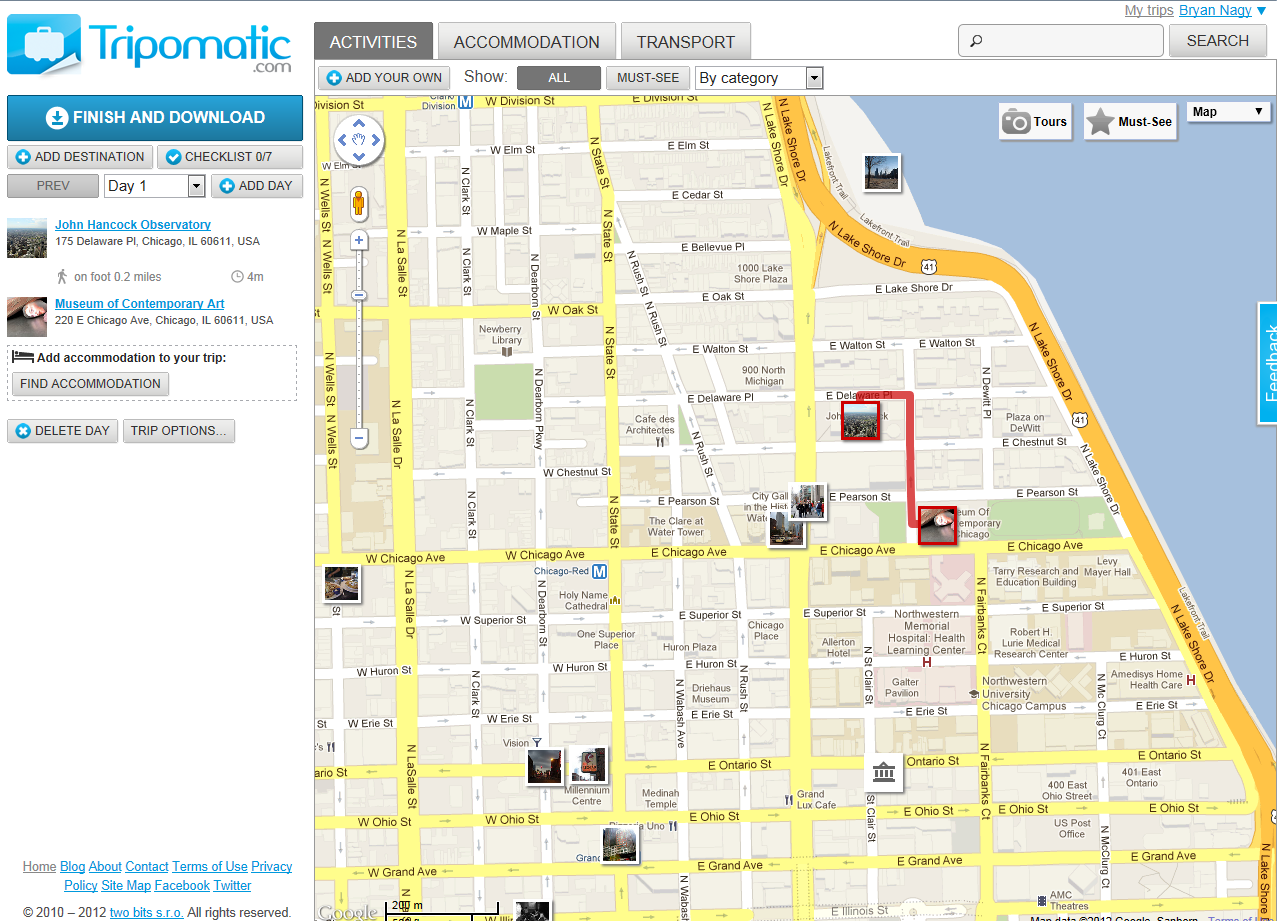Toggle the Tours camera button on map
This screenshot has height=921, width=1277.
point(1035,122)
